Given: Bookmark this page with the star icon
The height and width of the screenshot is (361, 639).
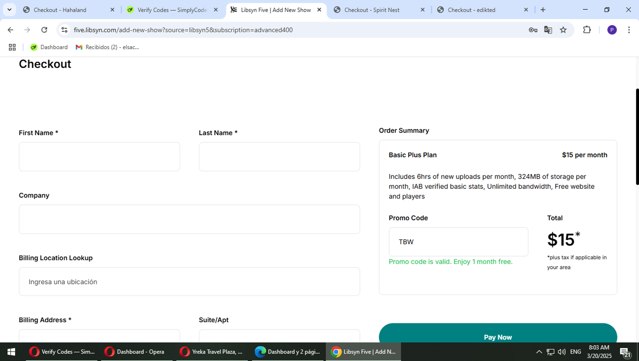Looking at the screenshot, I should 563,30.
